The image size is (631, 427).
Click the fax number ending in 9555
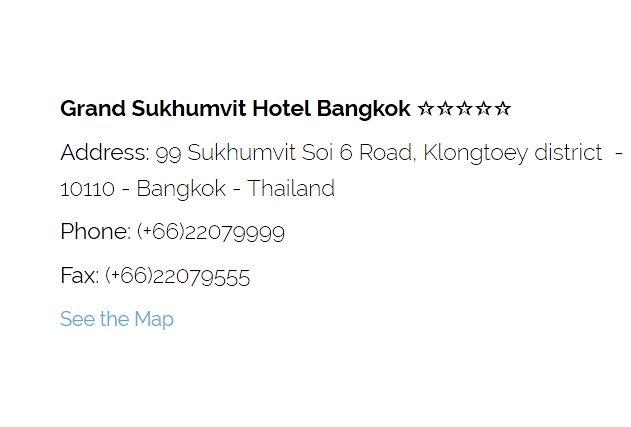[x=177, y=277]
